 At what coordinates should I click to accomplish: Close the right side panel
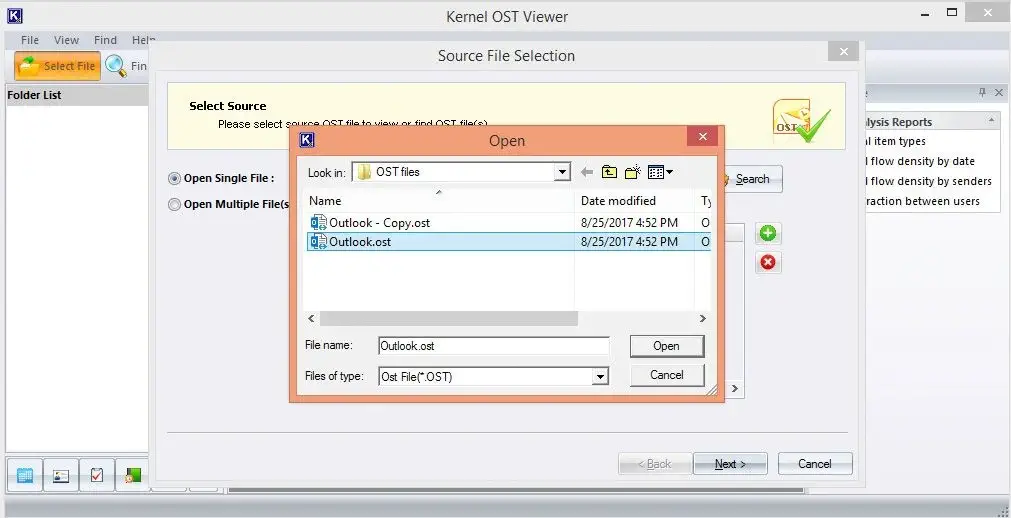tap(999, 93)
